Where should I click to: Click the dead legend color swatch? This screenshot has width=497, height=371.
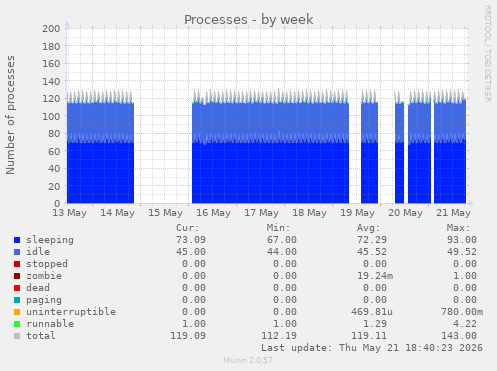tap(17, 288)
